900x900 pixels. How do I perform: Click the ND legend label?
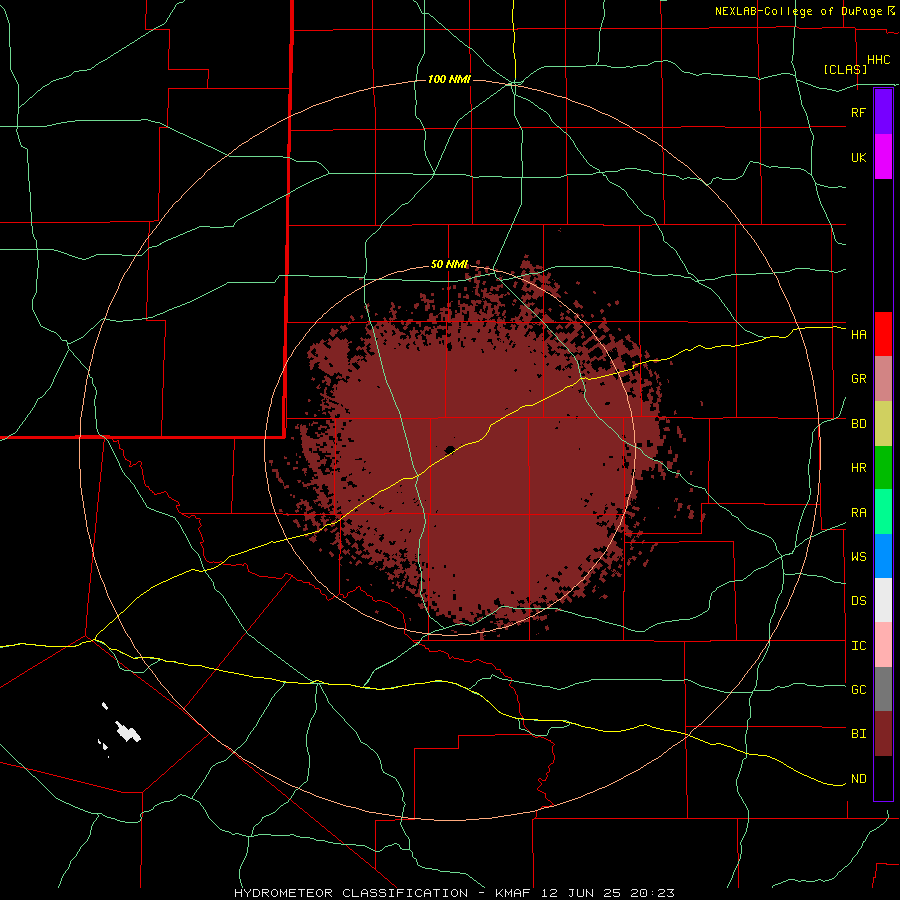coord(858,779)
